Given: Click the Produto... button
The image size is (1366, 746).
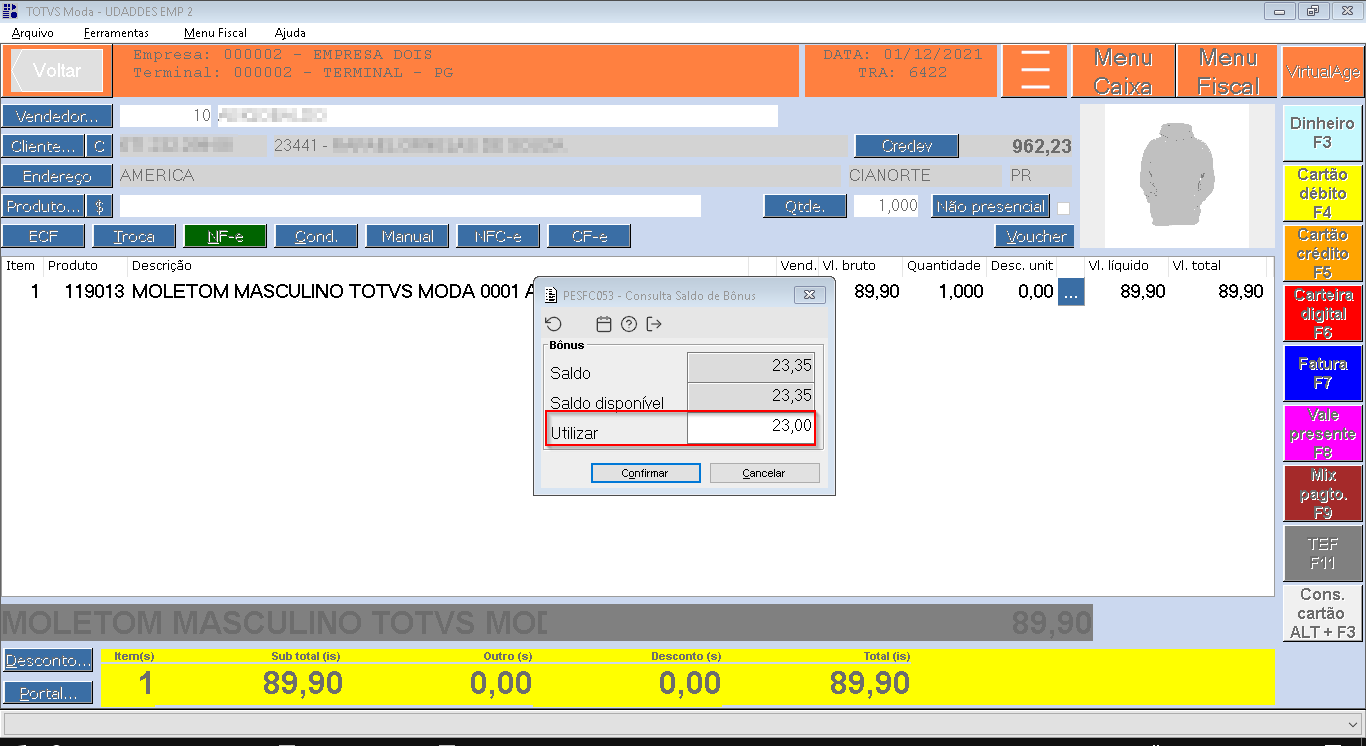Looking at the screenshot, I should tap(43, 207).
